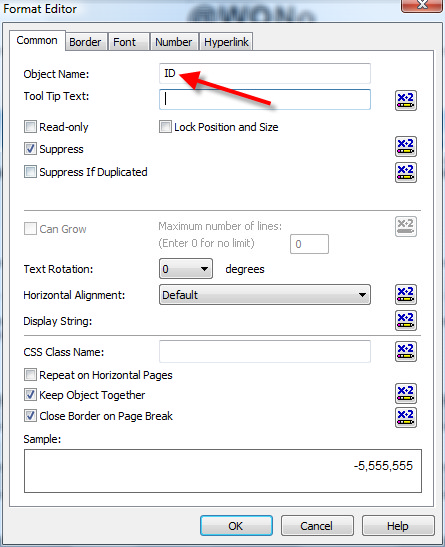Toggle Repeat on Horizontal Pages
The width and height of the screenshot is (445, 547).
(x=30, y=375)
